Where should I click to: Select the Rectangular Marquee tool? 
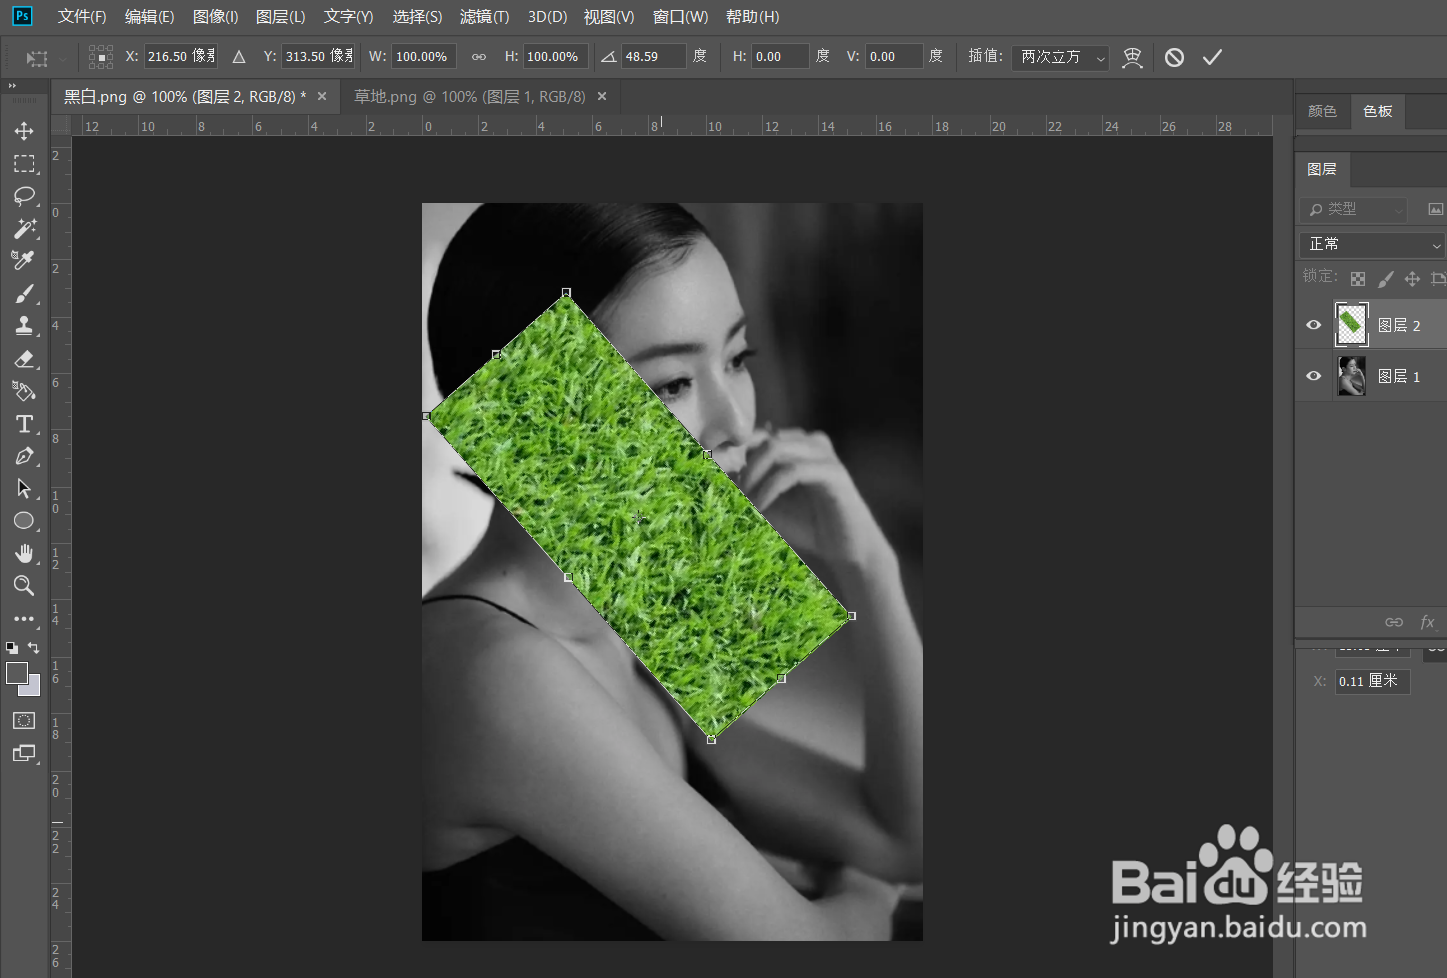click(x=25, y=163)
